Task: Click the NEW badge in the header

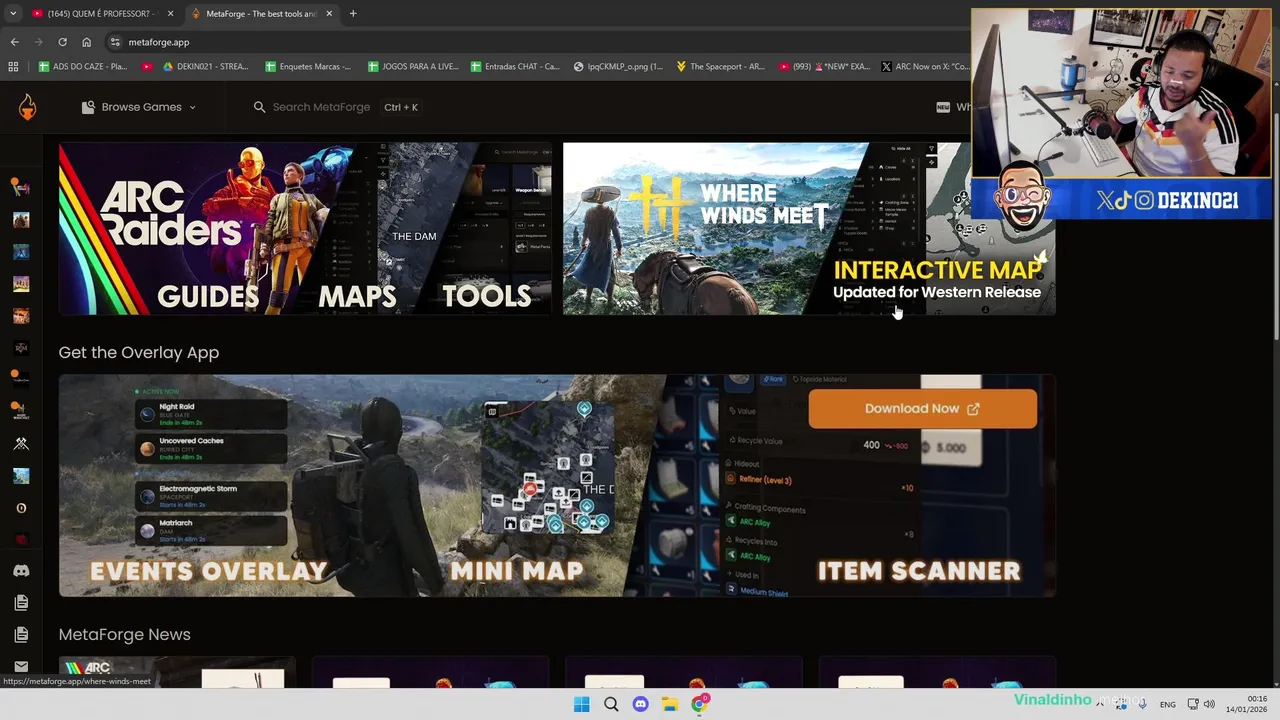Action: [x=943, y=107]
